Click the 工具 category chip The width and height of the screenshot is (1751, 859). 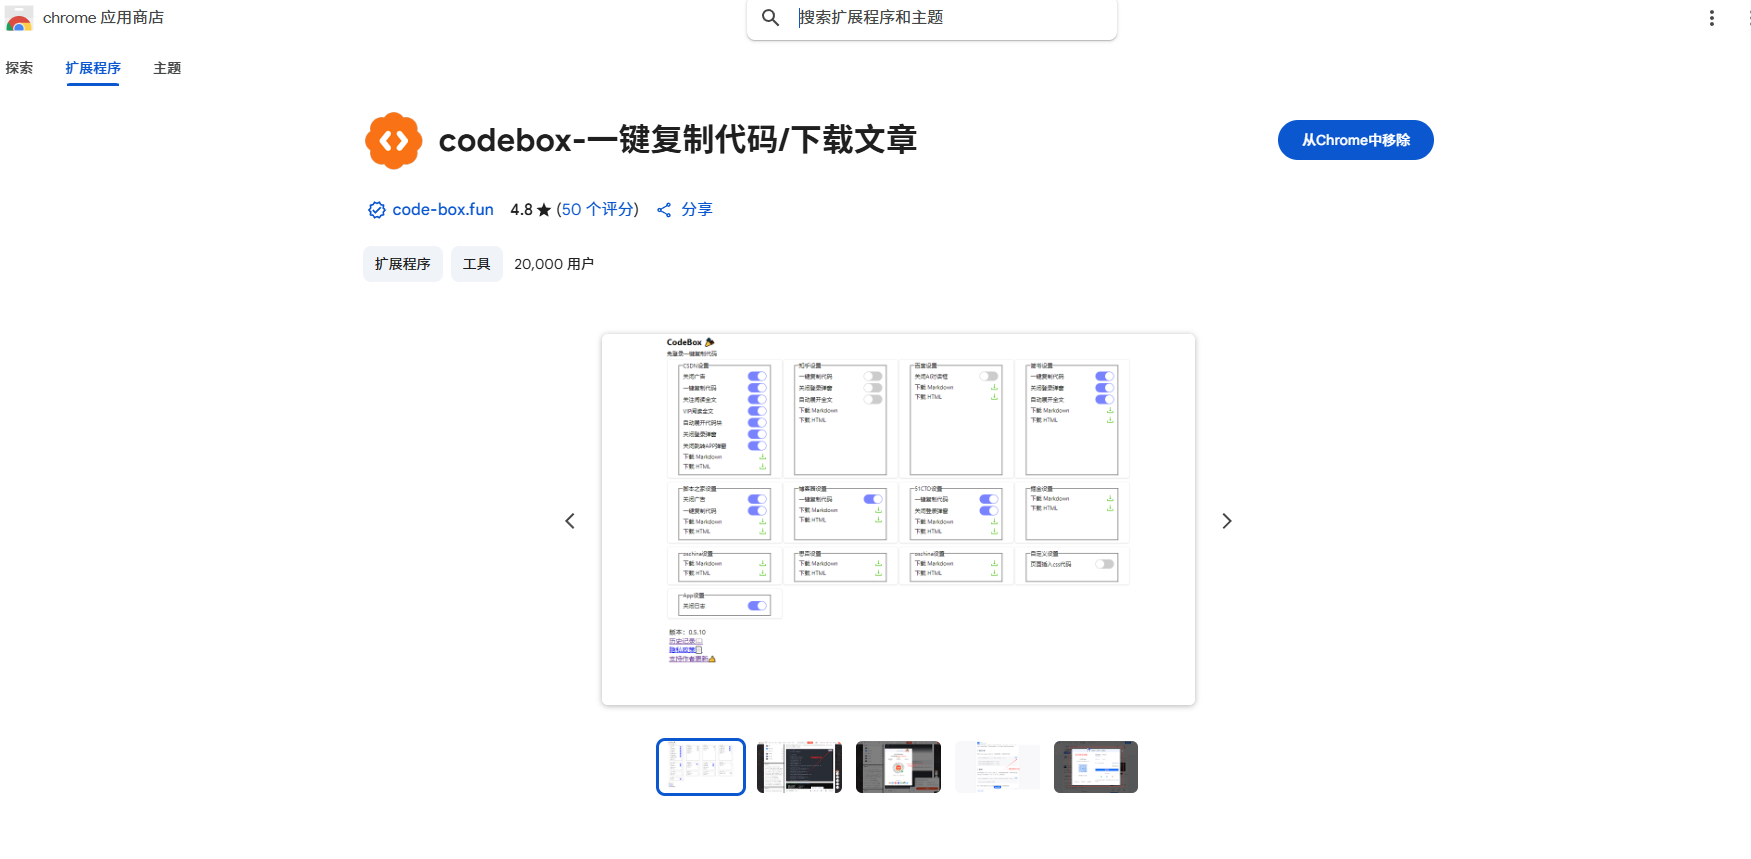click(477, 264)
